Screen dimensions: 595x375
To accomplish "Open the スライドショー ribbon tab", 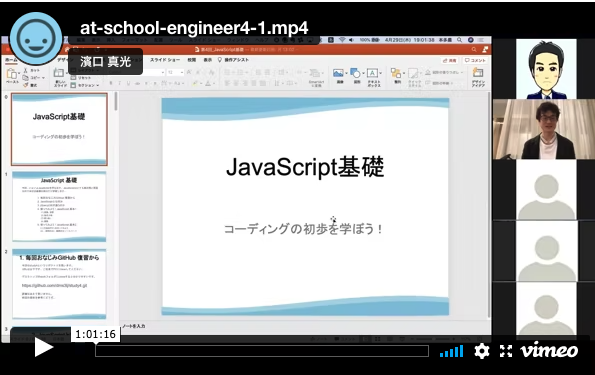I will [165, 60].
